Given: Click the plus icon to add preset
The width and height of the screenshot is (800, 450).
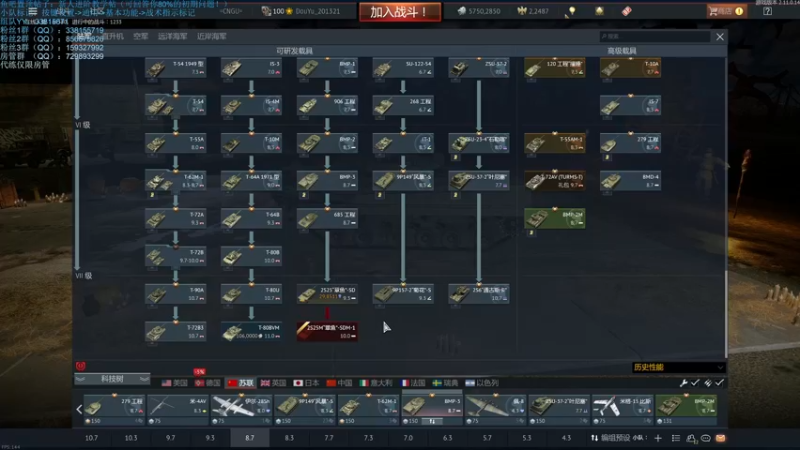Looking at the screenshot, I should [658, 438].
